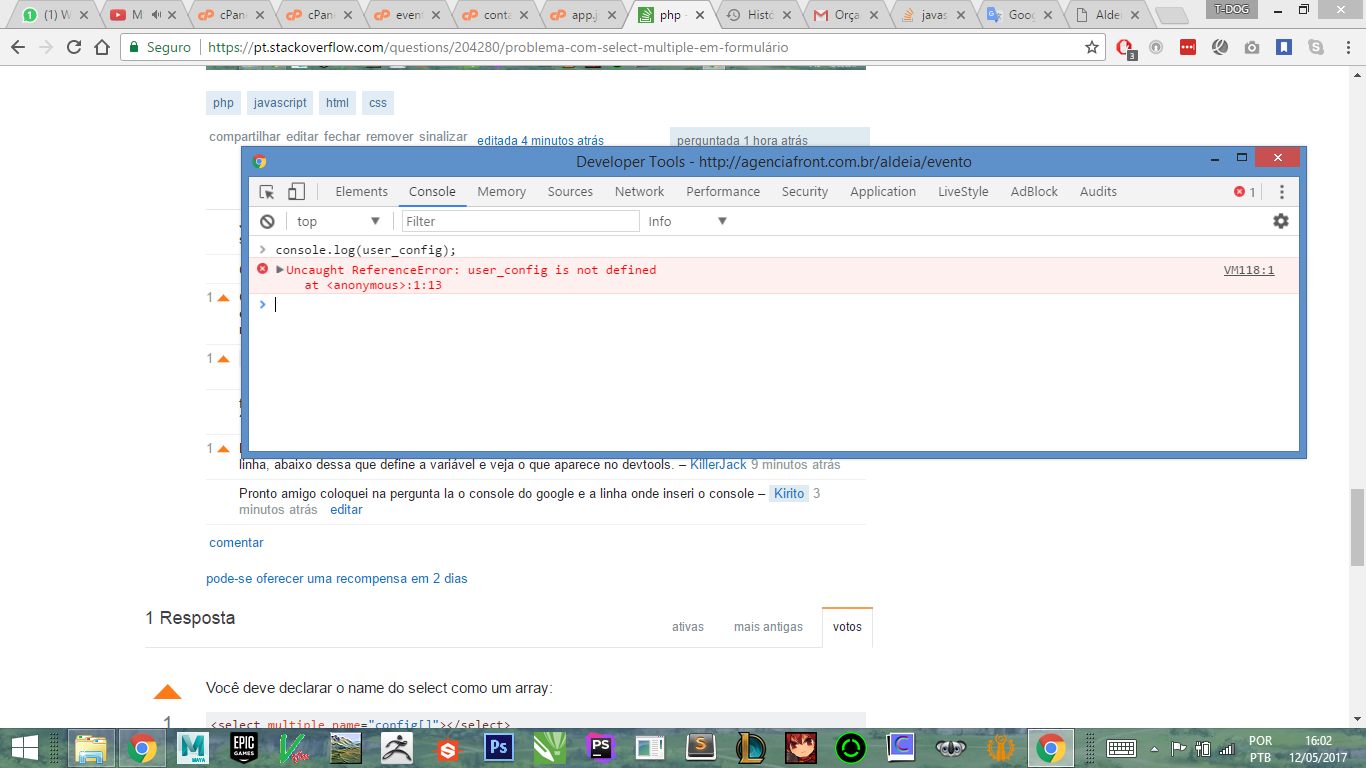Switch to the app.js browser tab

(x=585, y=15)
